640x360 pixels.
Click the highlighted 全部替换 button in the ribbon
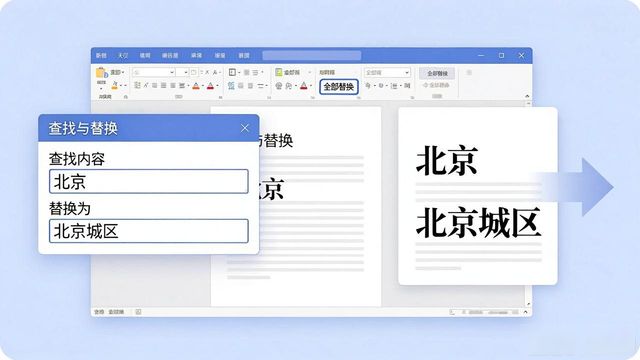[x=339, y=87]
